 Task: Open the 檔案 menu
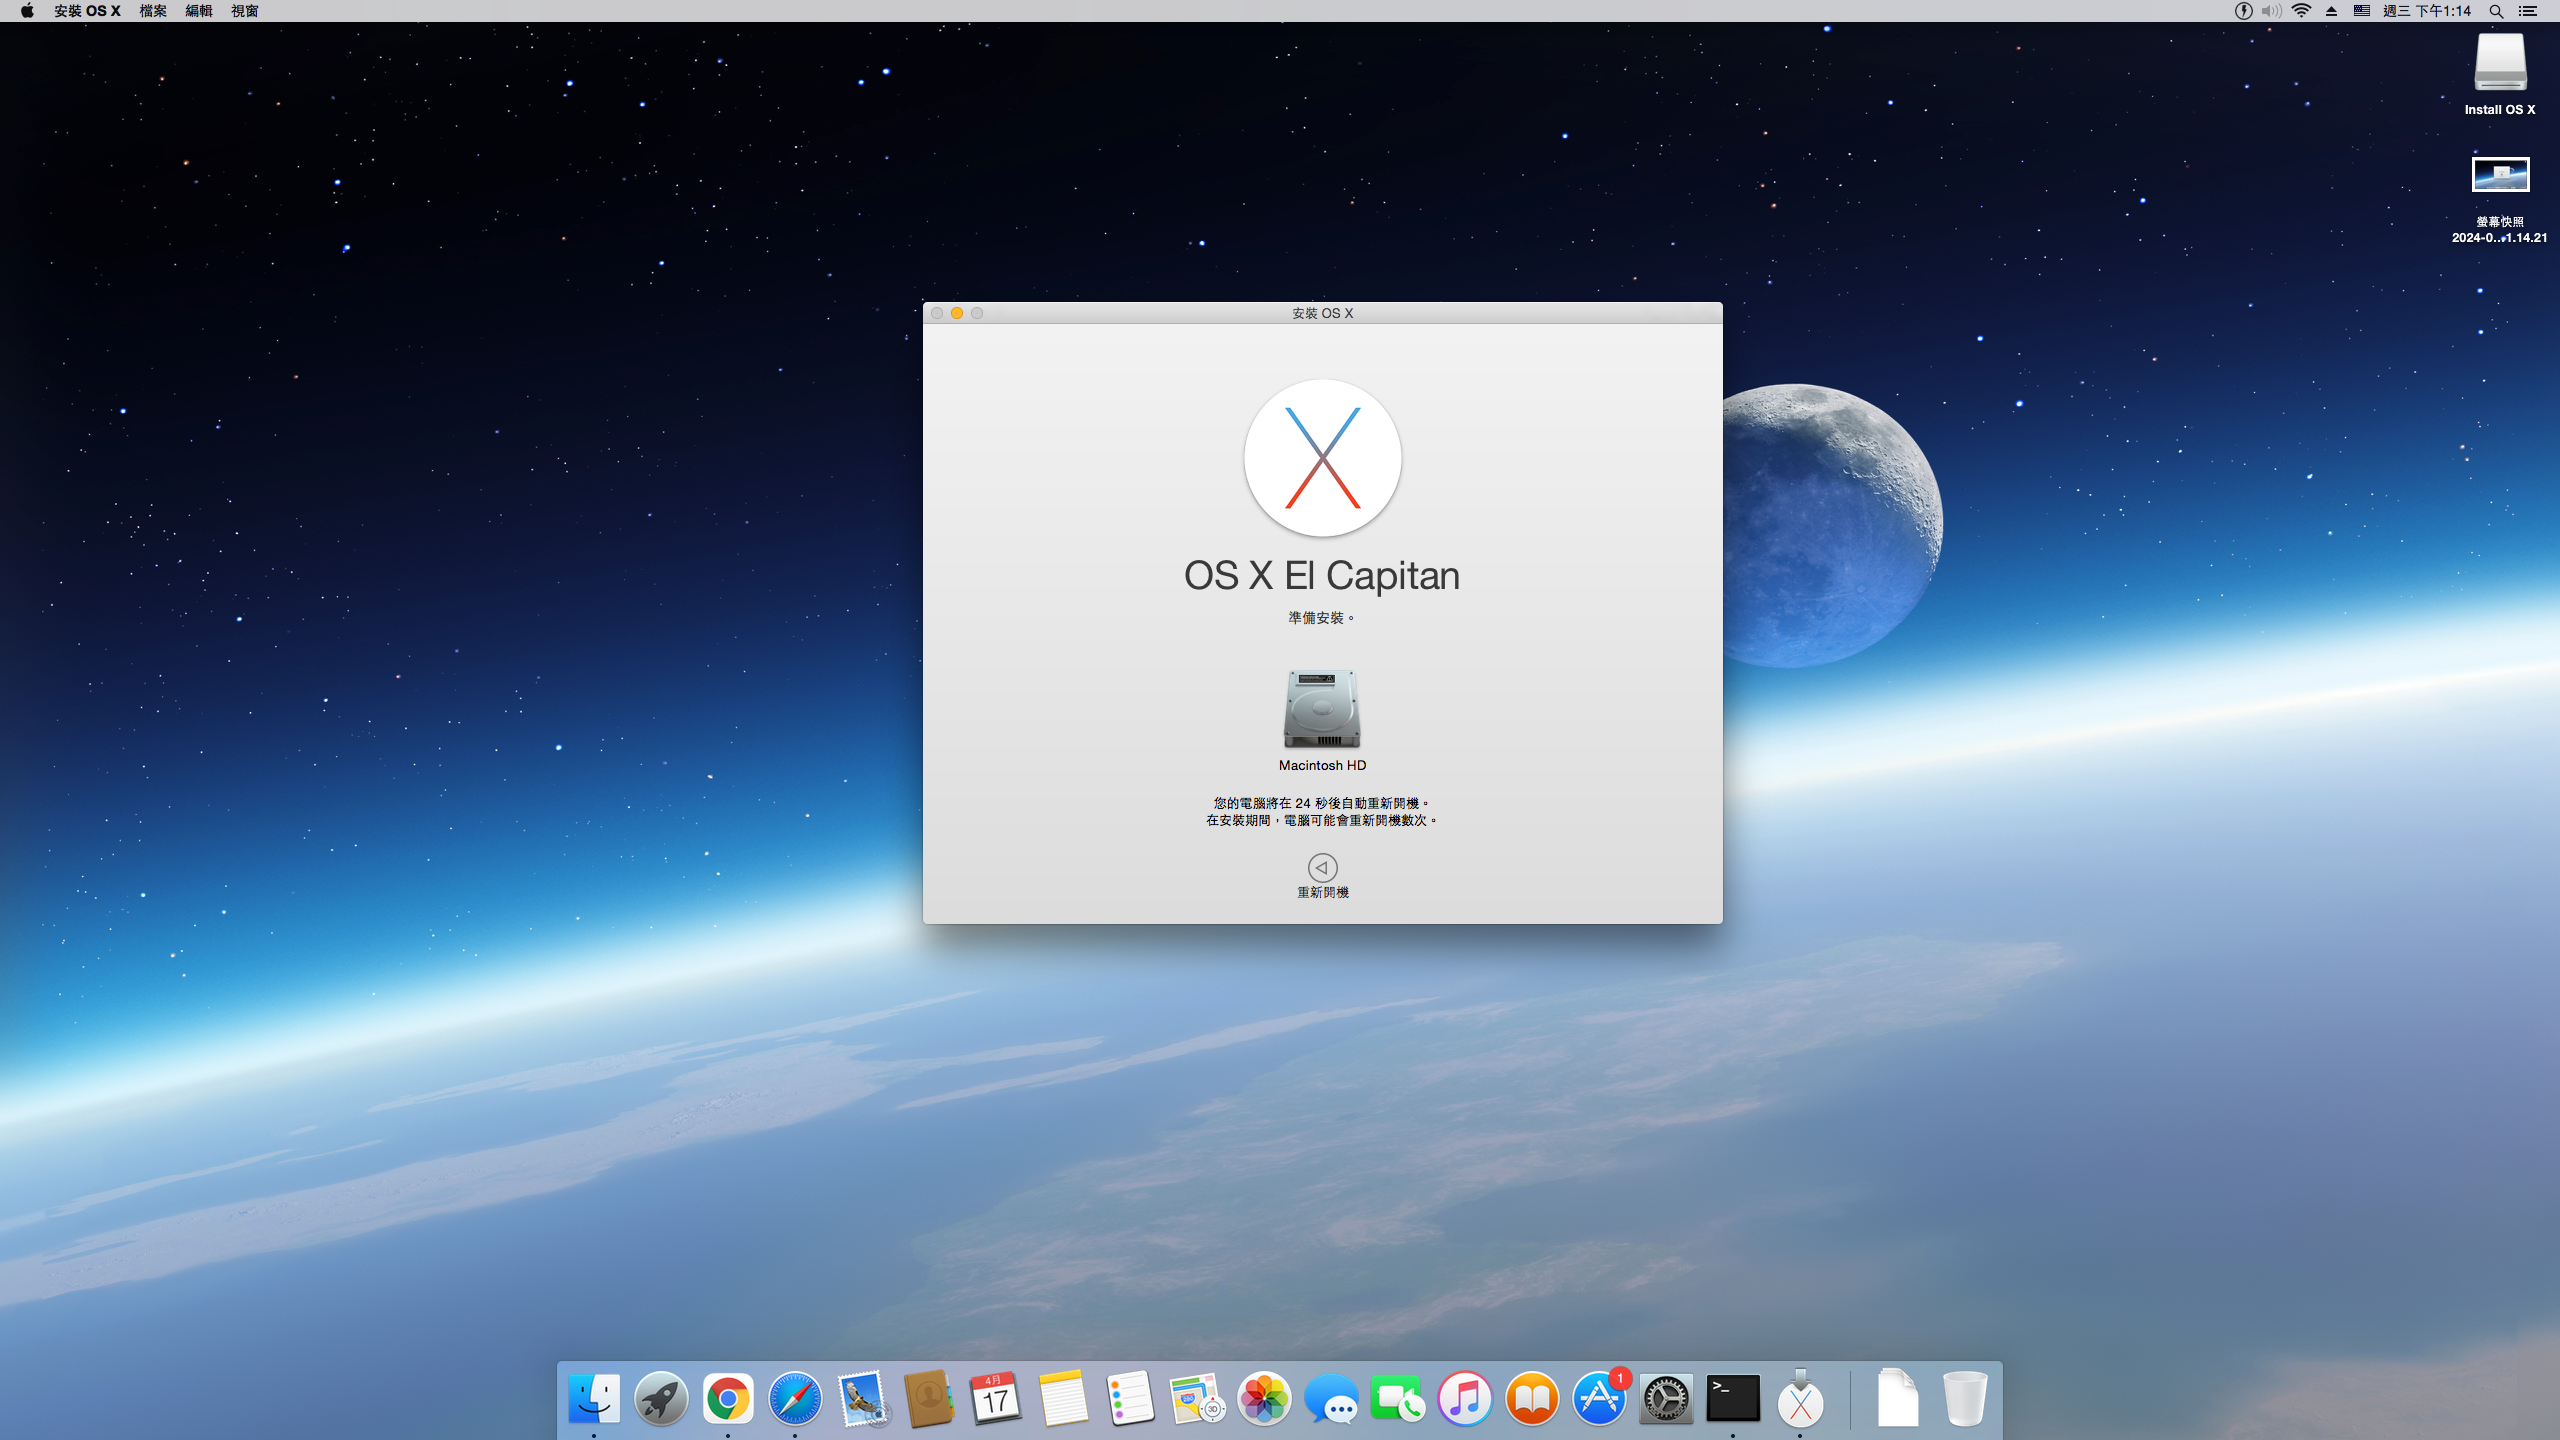[153, 11]
